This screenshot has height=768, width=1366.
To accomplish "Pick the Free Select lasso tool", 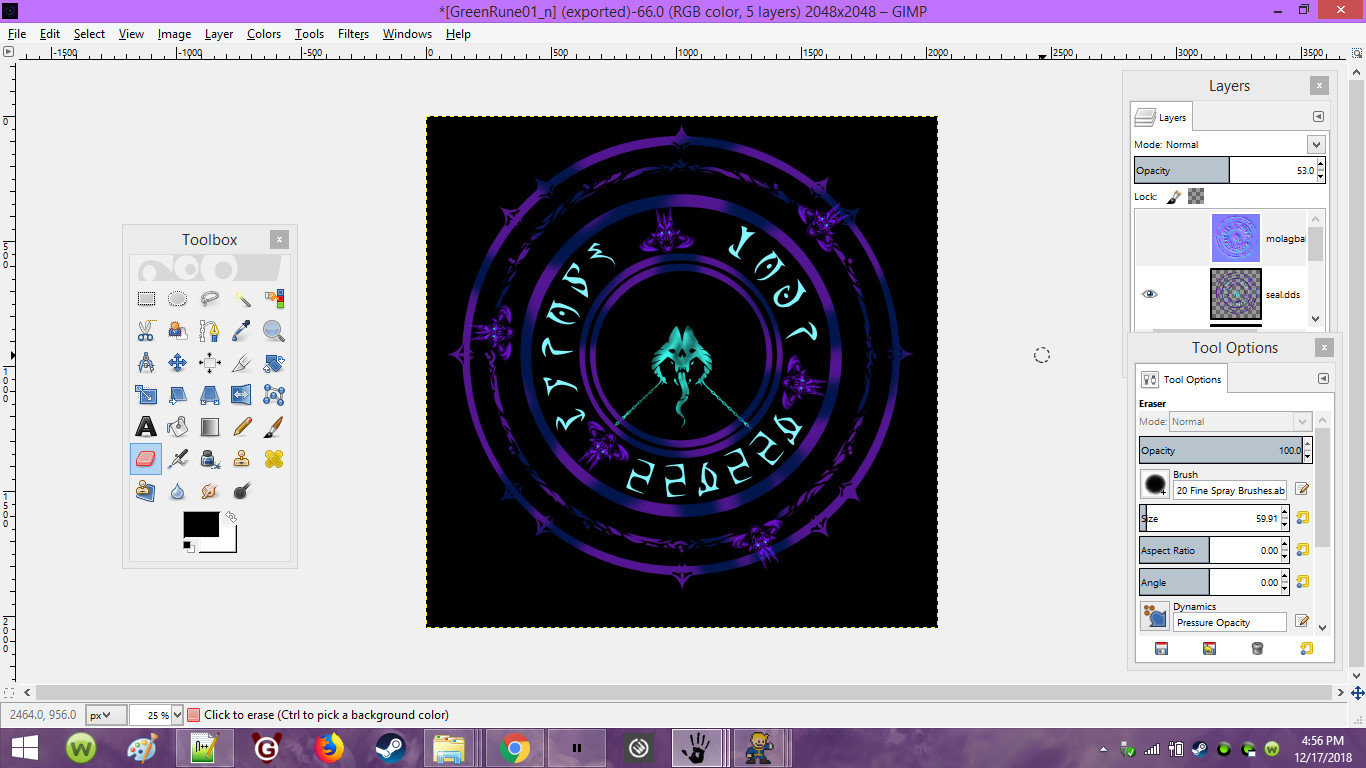I will tap(210, 298).
